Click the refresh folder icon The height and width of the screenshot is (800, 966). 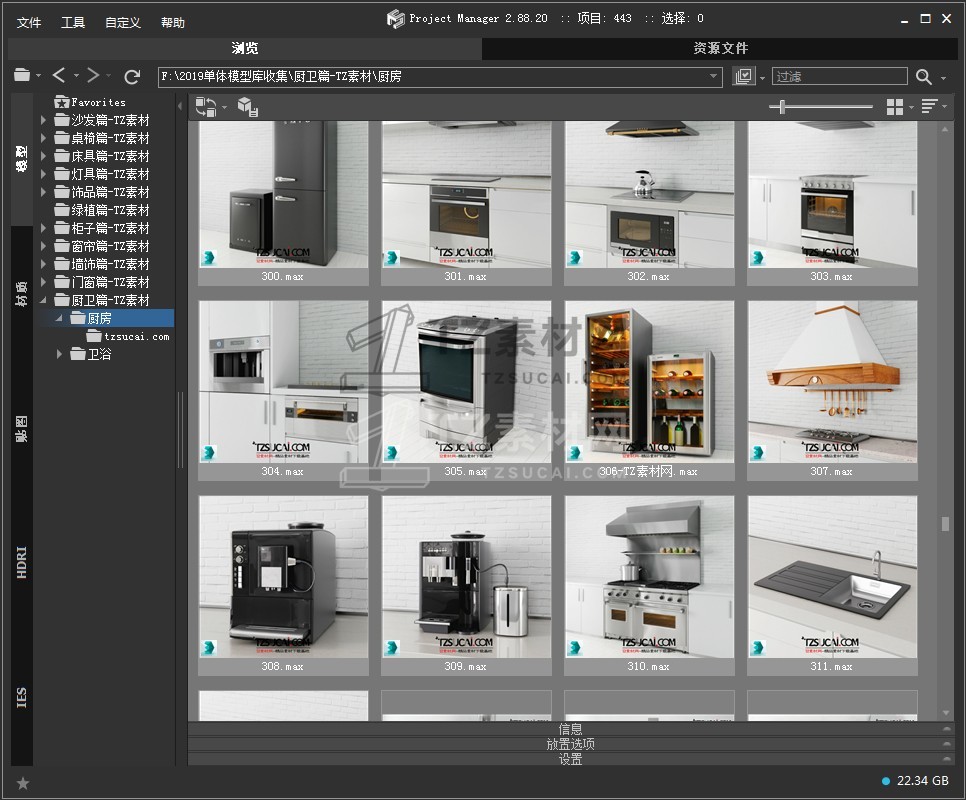(132, 77)
